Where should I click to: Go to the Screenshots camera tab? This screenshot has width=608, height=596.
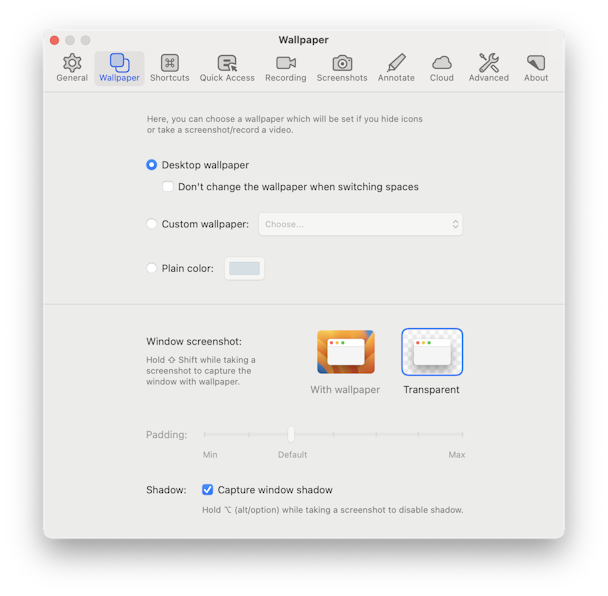[342, 68]
